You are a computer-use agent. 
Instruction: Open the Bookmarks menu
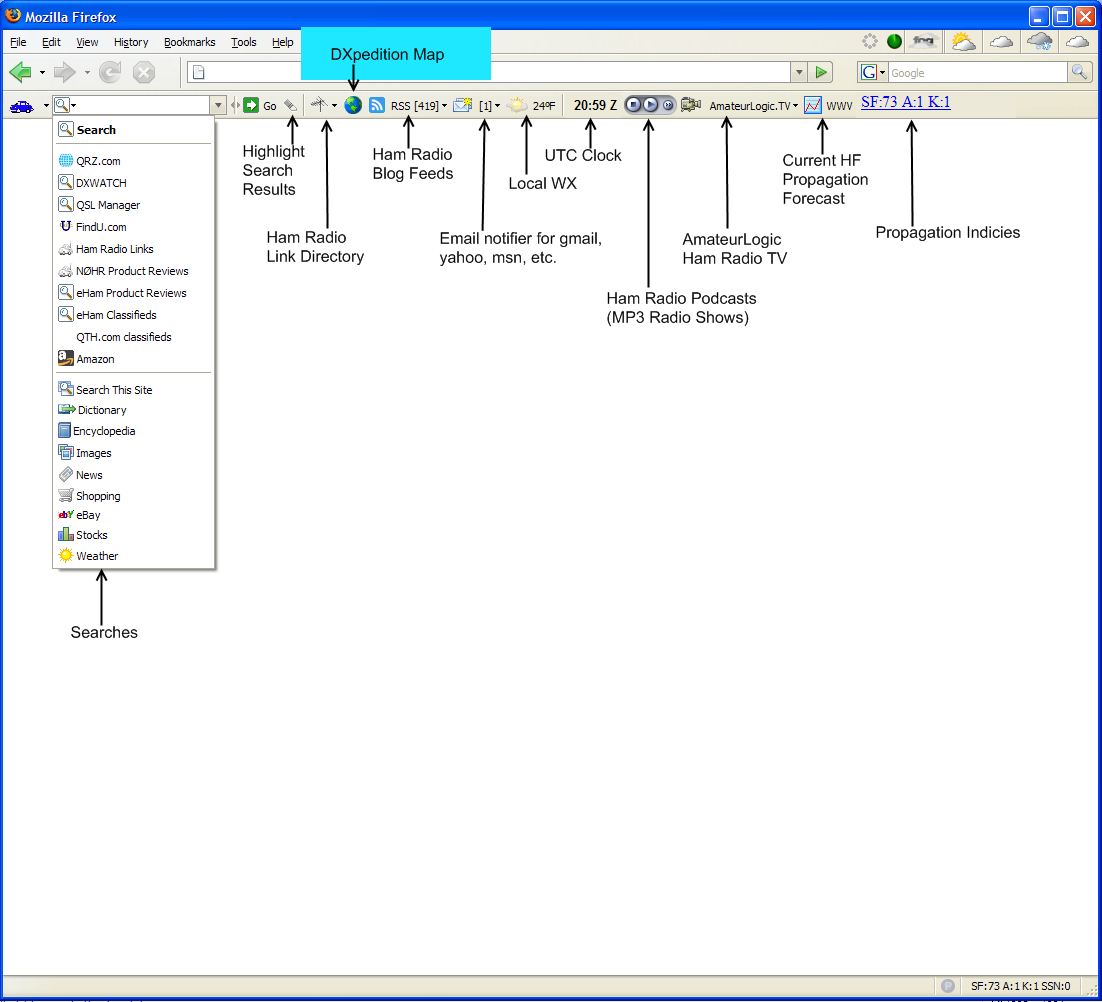pos(190,42)
